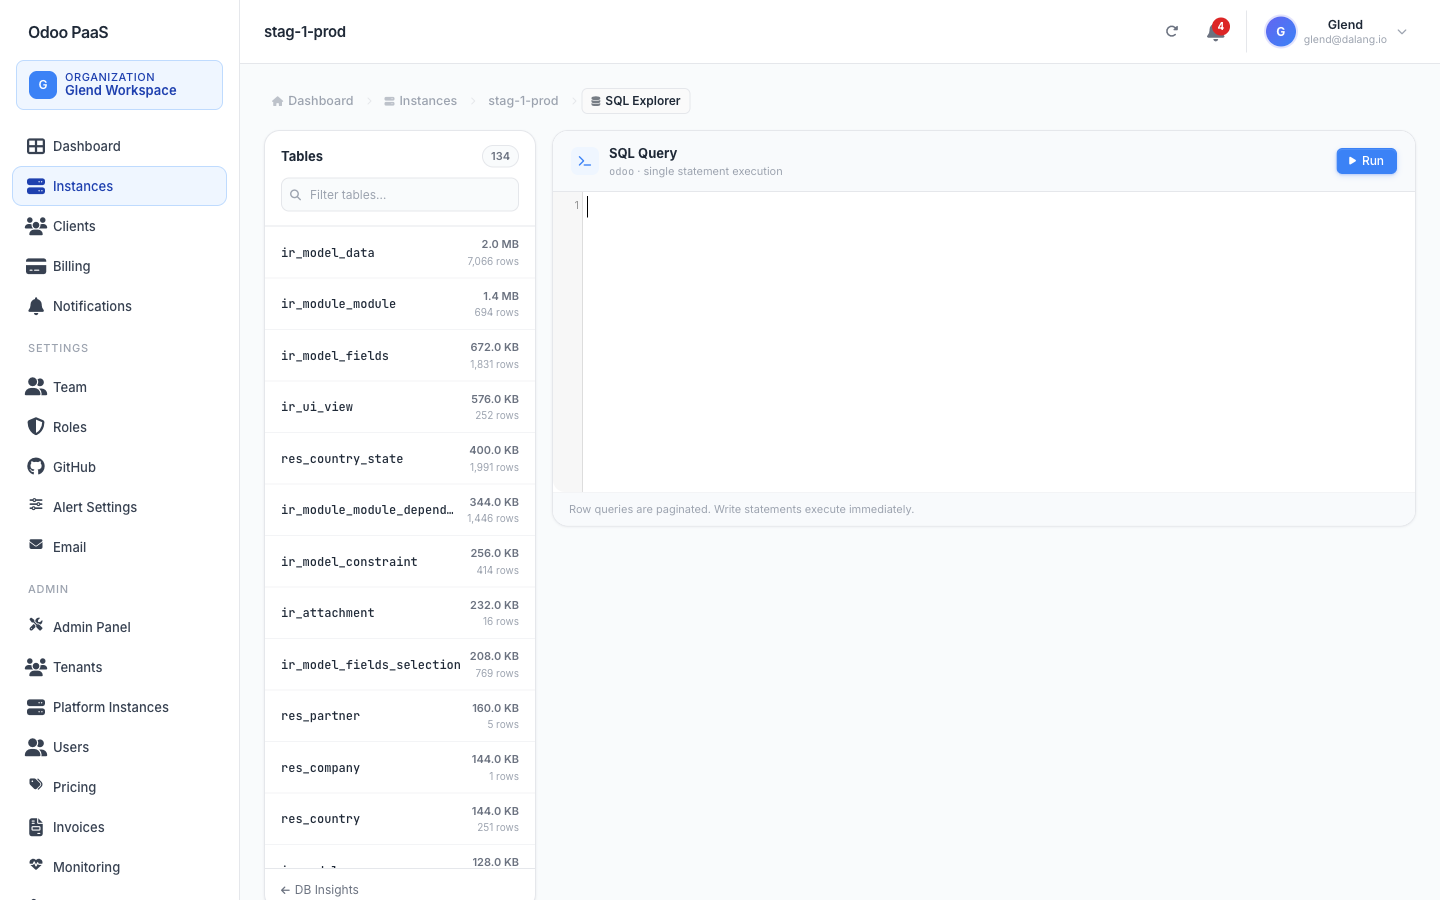Select the ir_model_data table

[x=400, y=253]
